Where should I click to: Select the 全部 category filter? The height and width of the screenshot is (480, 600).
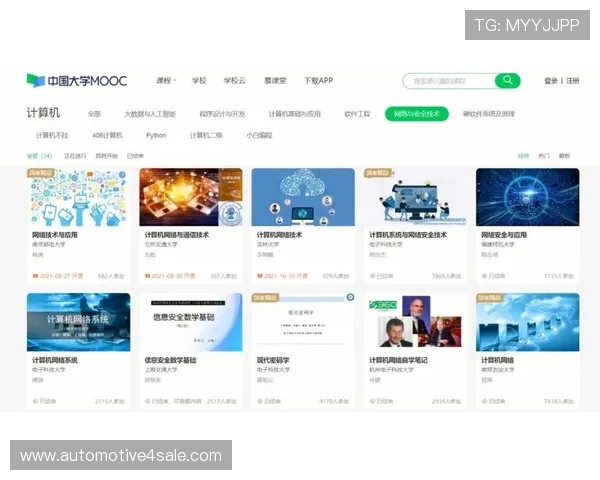pyautogui.click(x=94, y=114)
